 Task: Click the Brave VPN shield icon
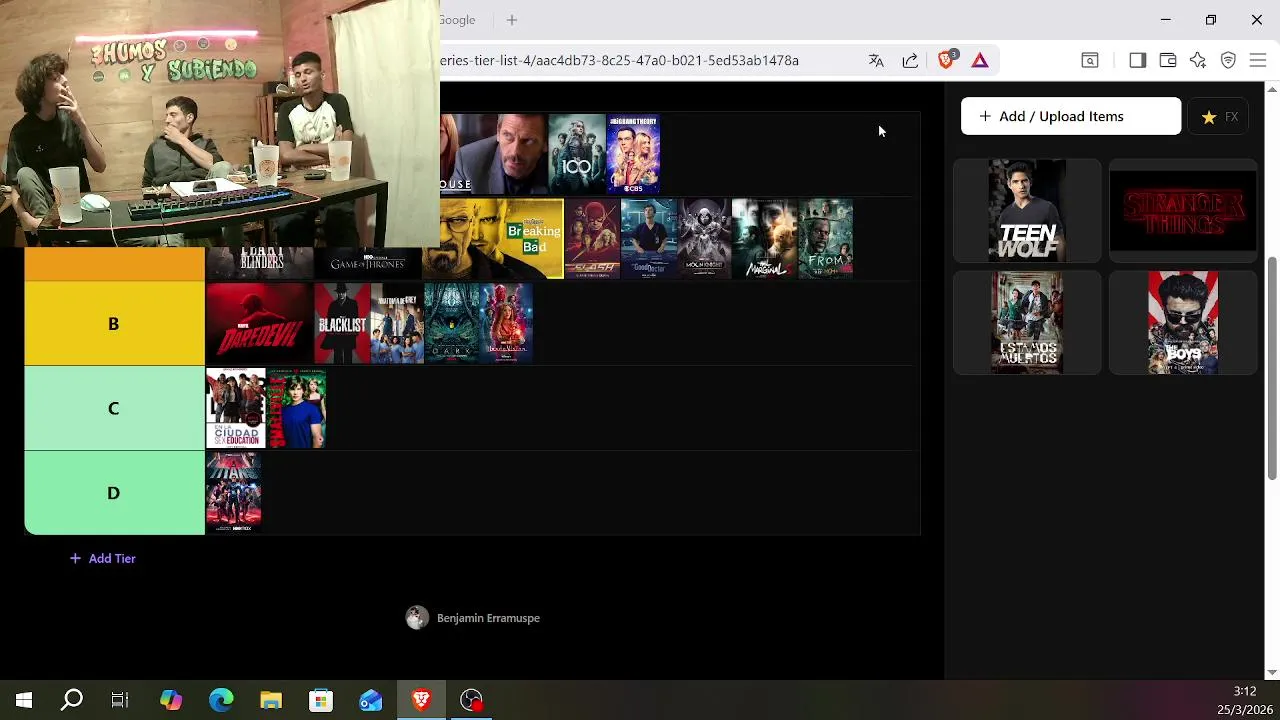(x=1228, y=60)
